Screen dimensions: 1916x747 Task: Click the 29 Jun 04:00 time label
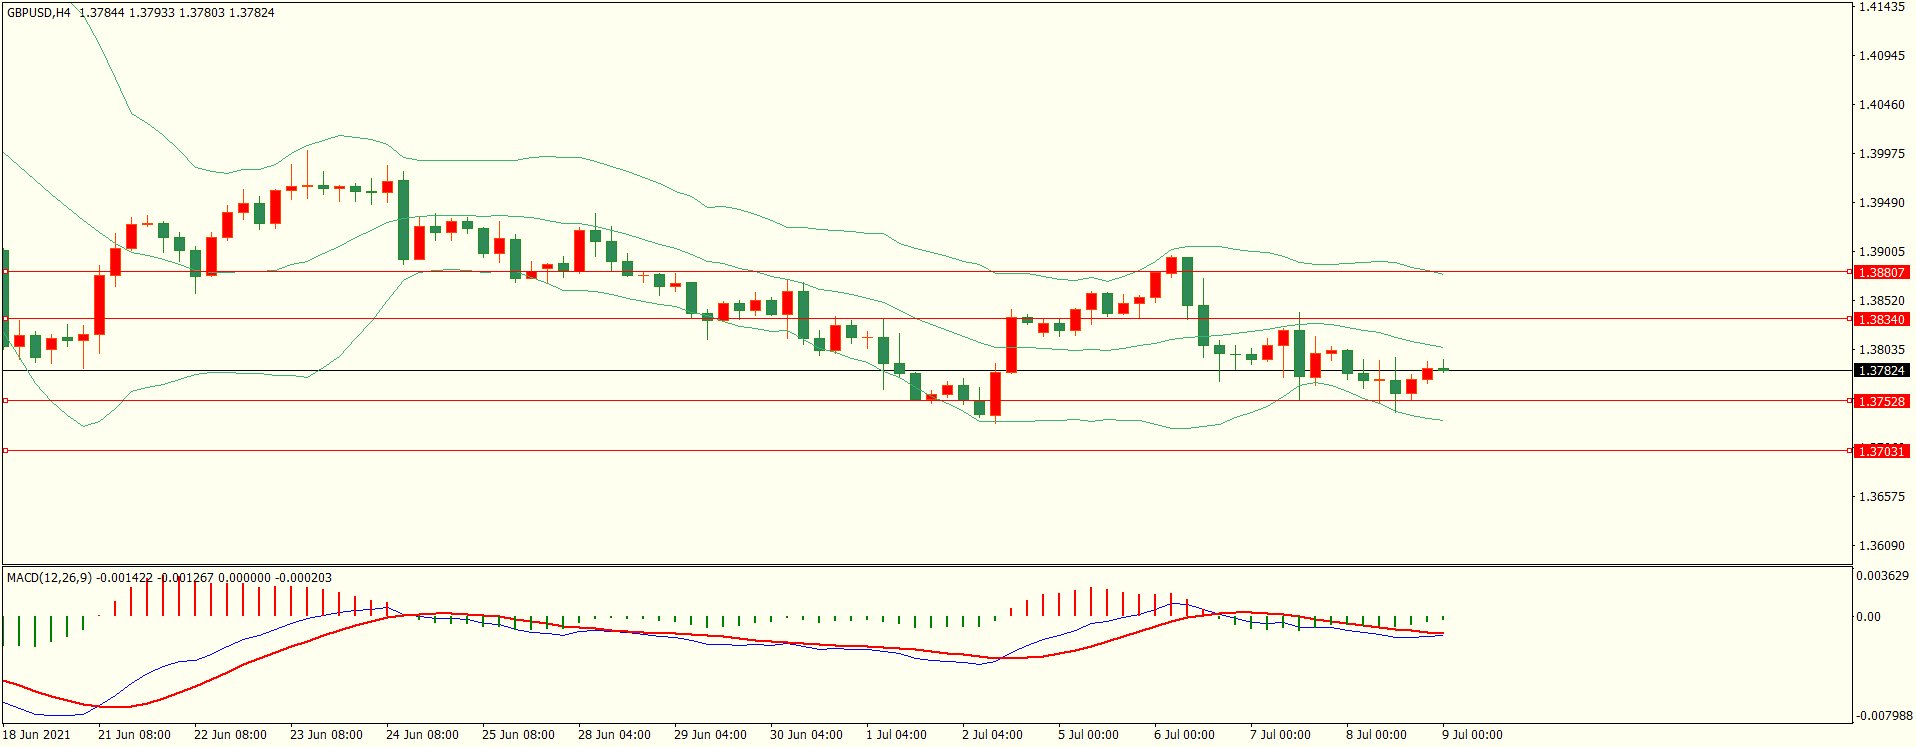pos(710,735)
